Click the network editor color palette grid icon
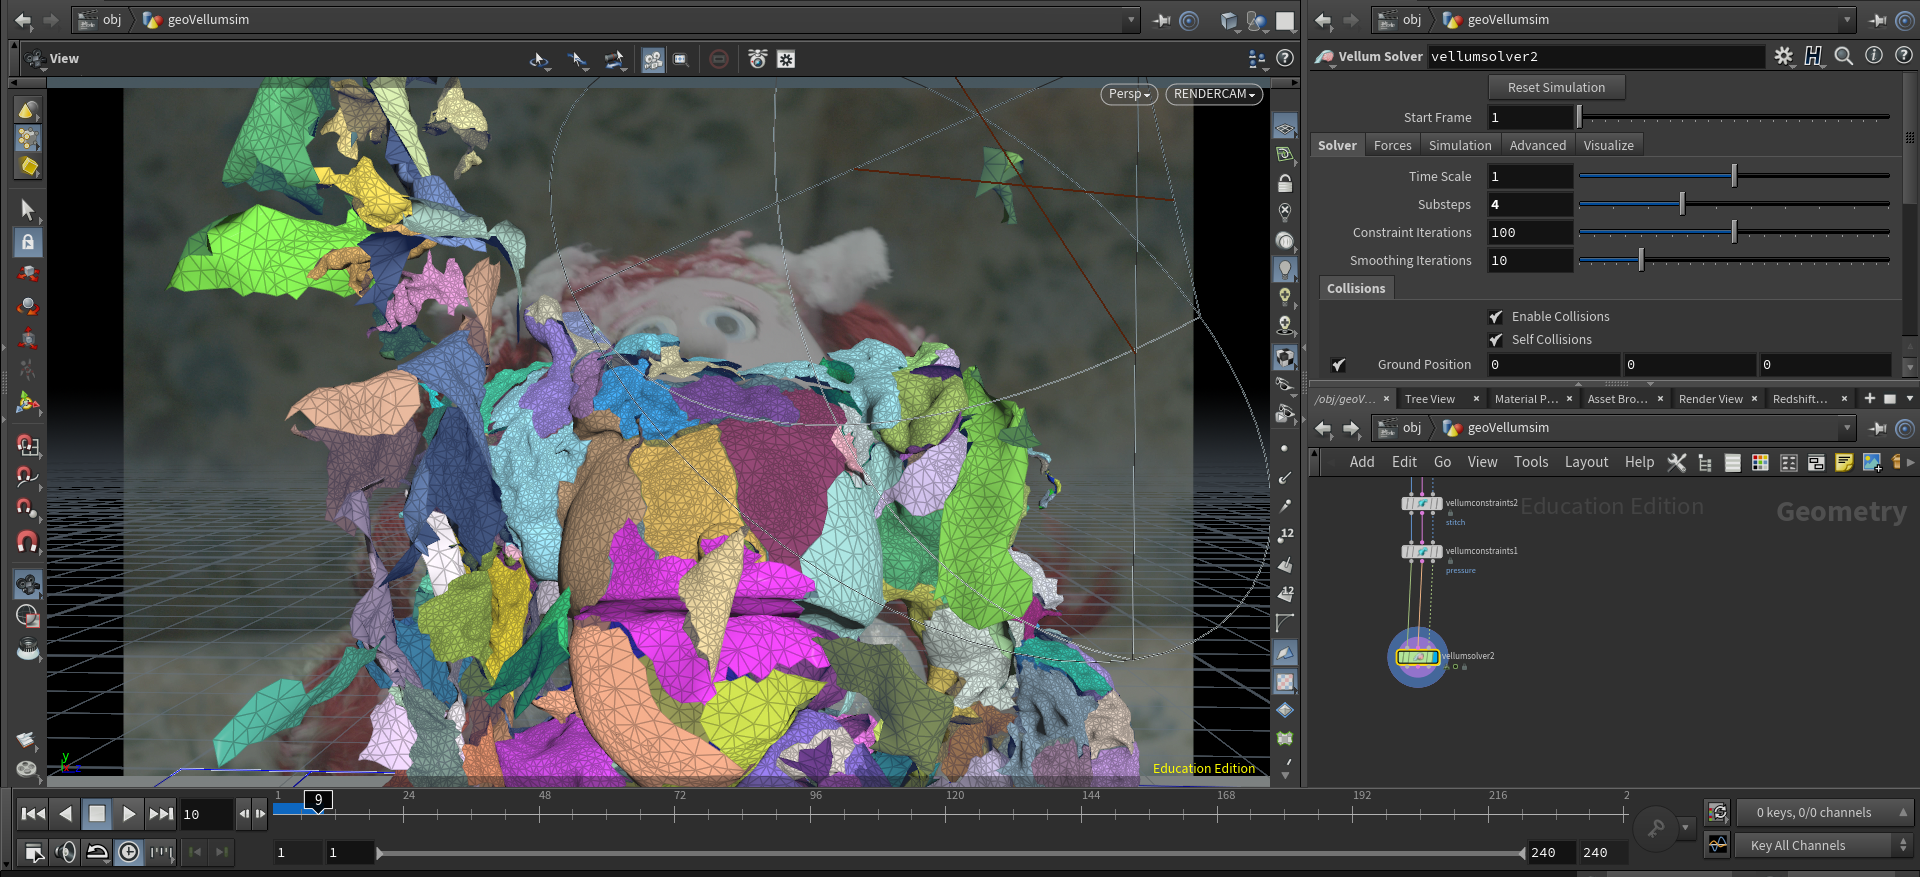 point(1760,462)
